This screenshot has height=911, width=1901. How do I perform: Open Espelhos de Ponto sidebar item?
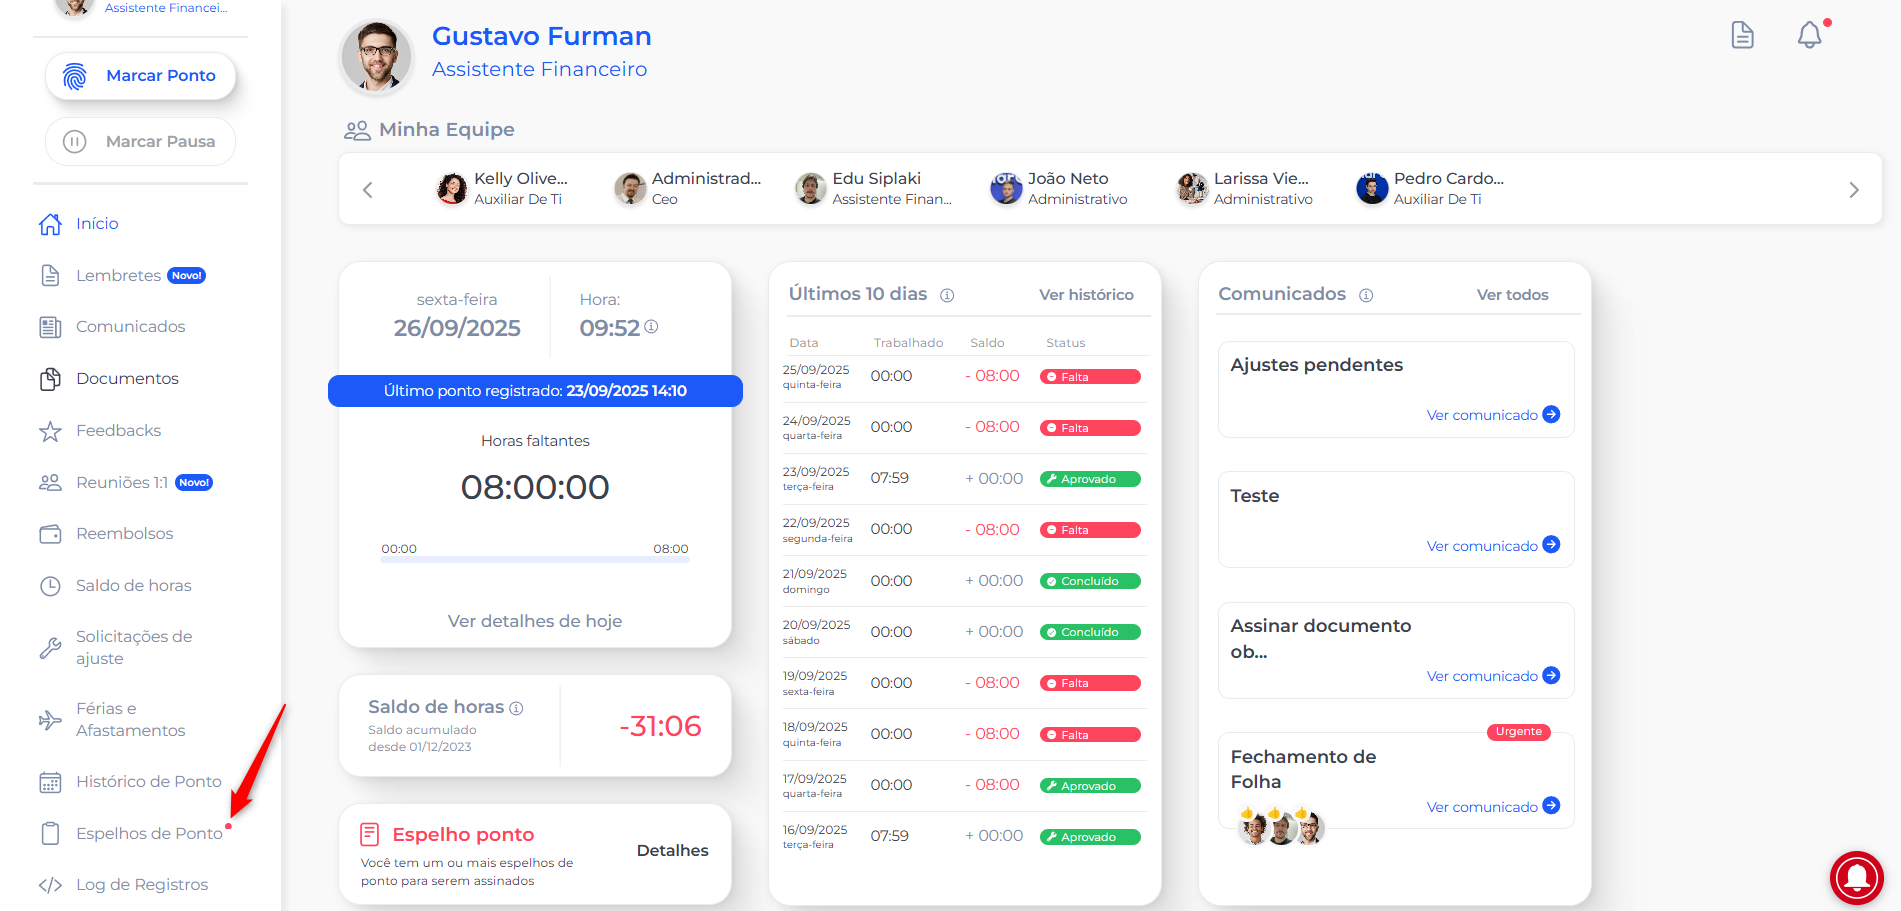[x=148, y=834]
